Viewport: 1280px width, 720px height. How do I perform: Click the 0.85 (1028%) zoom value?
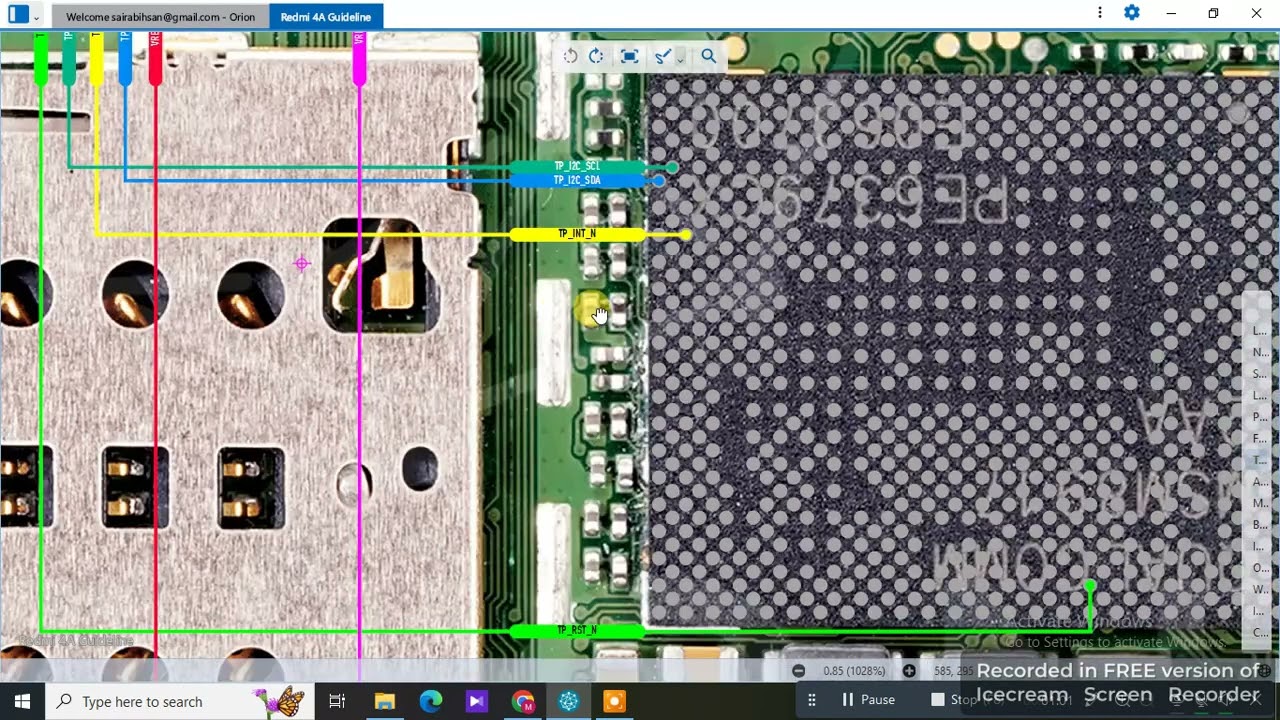[854, 671]
